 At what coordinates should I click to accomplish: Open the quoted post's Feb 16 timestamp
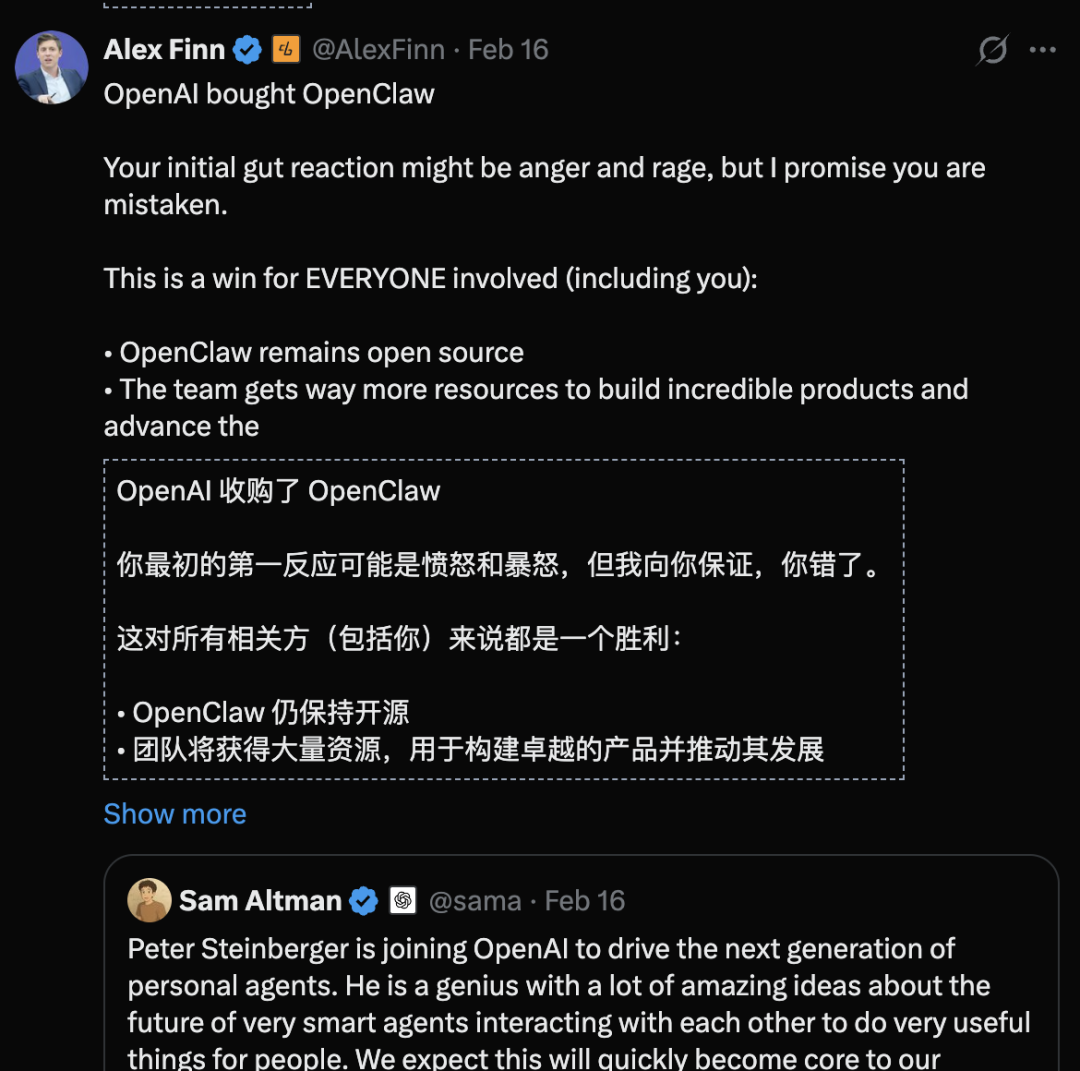click(x=585, y=901)
